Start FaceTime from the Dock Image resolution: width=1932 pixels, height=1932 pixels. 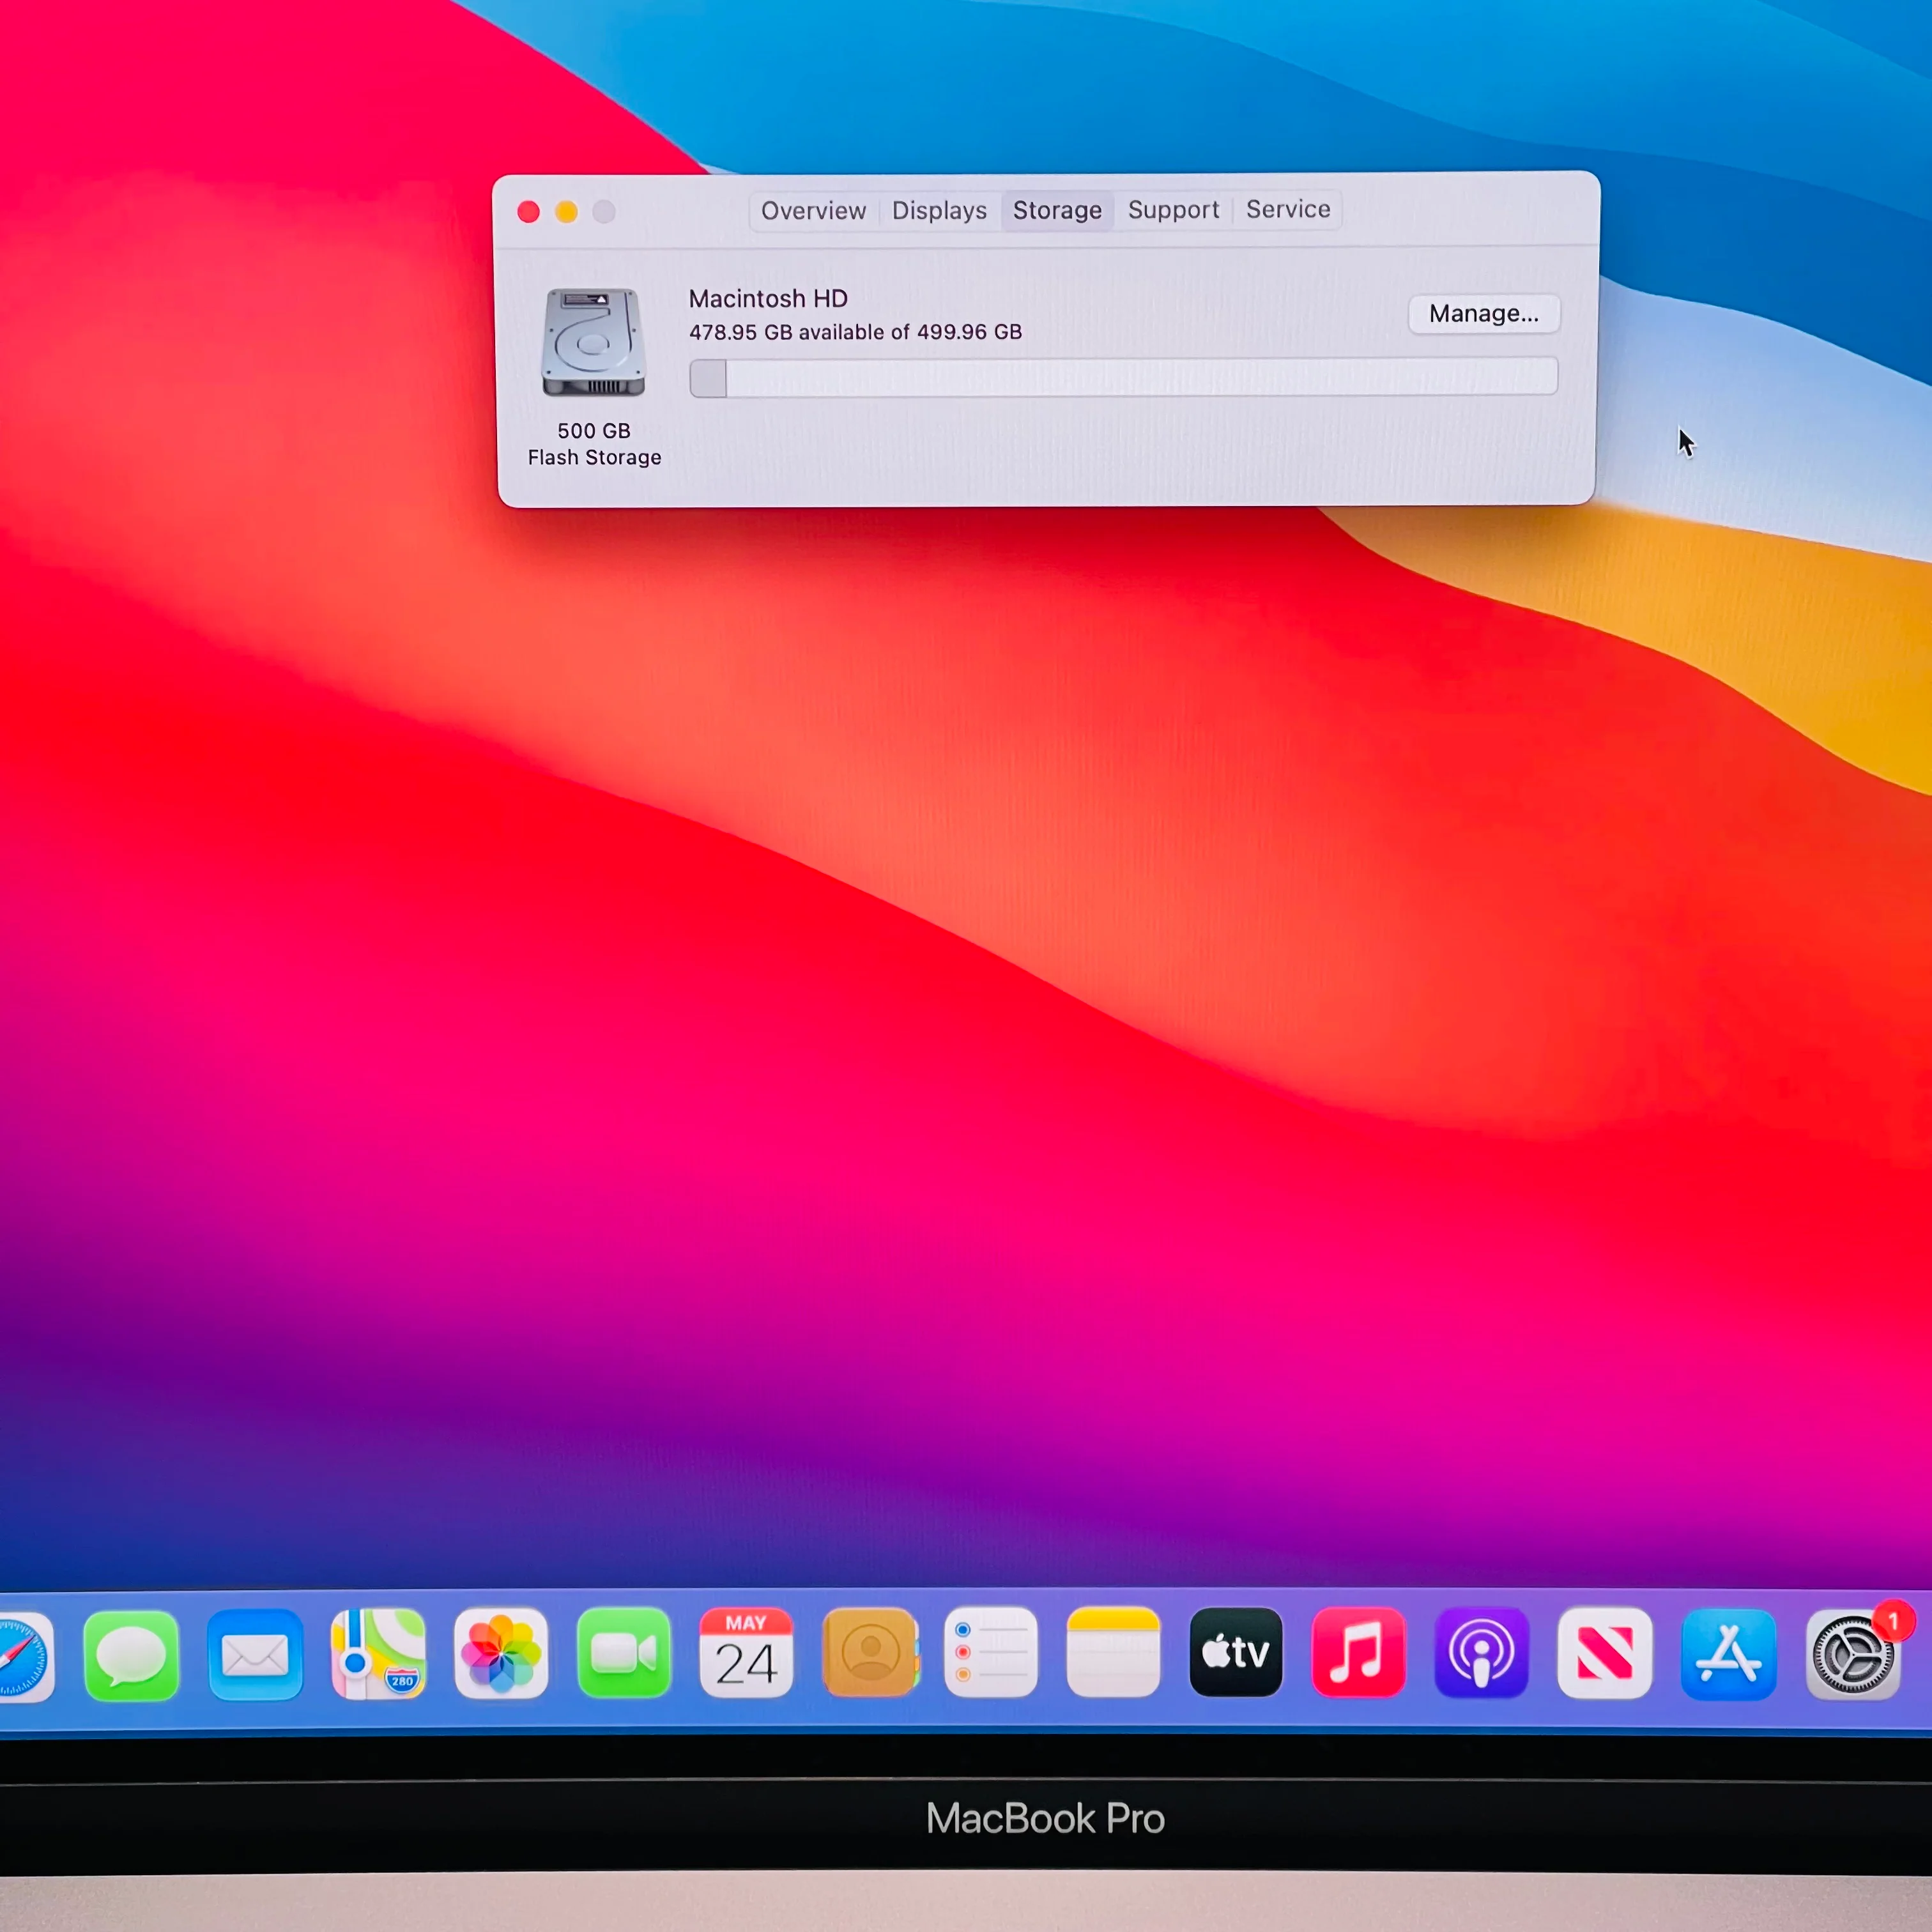point(624,1654)
